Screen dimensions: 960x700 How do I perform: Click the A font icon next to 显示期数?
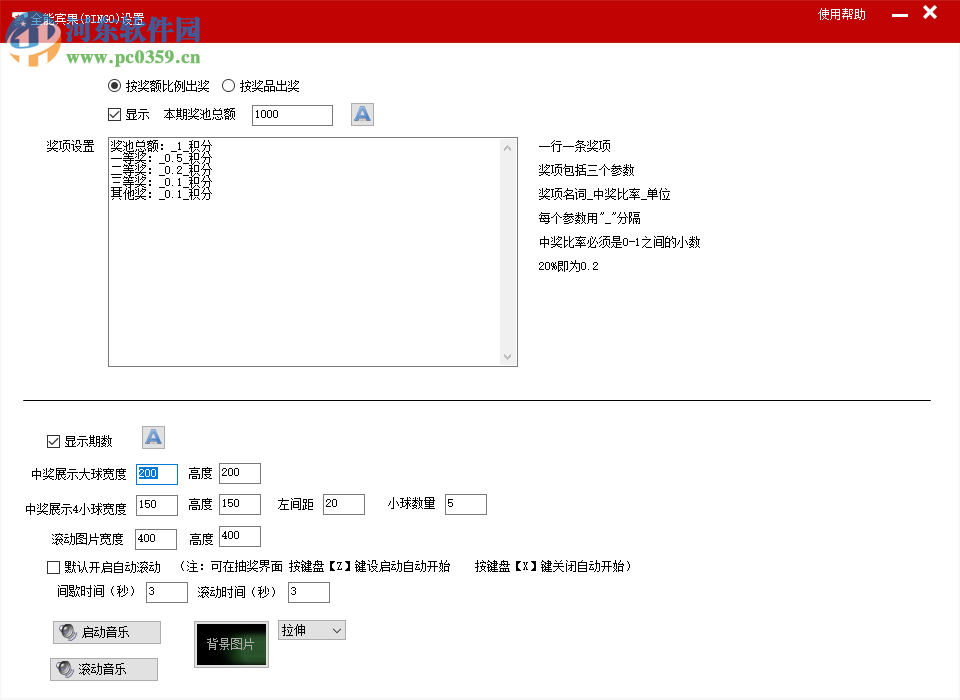[153, 437]
